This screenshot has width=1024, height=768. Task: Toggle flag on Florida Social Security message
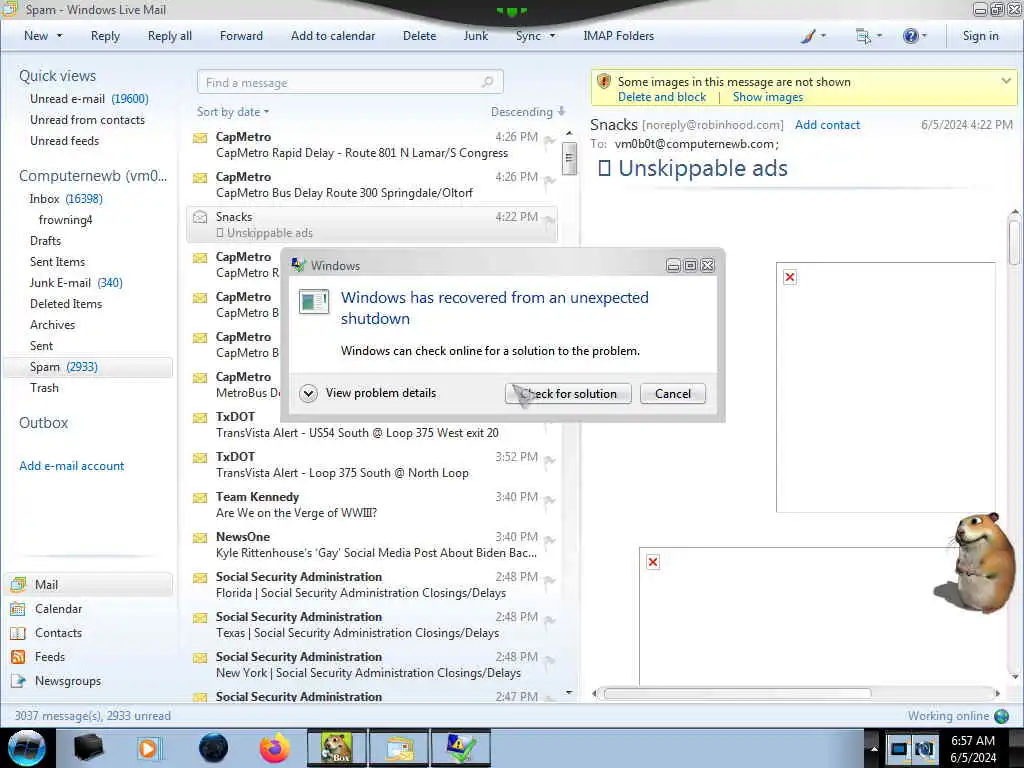(x=549, y=581)
